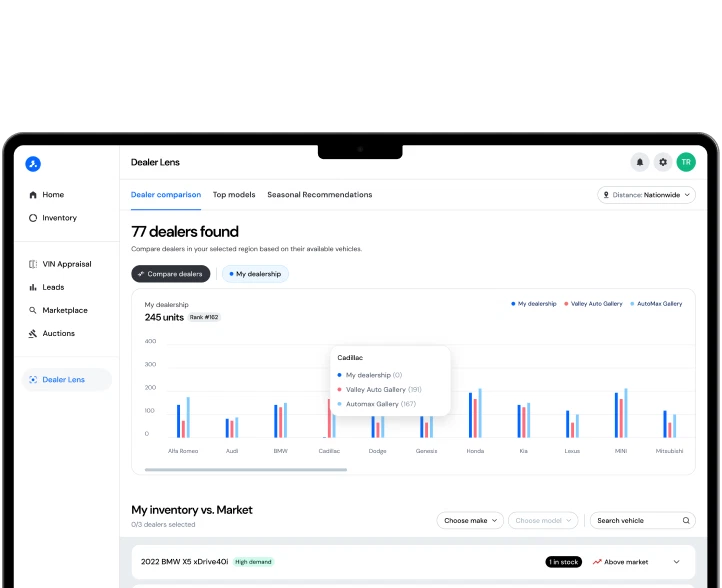Click the Honda bar group in the chart
Image resolution: width=722 pixels, height=588 pixels.
(475, 413)
